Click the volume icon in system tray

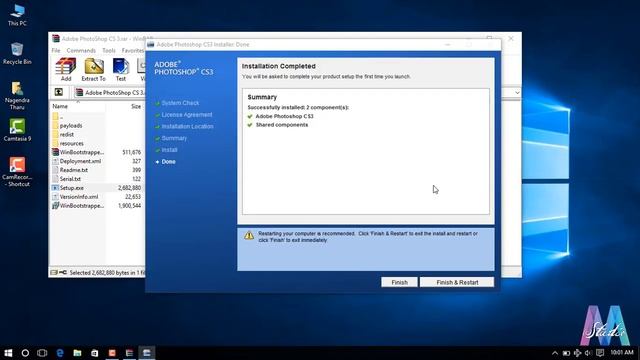588,353
